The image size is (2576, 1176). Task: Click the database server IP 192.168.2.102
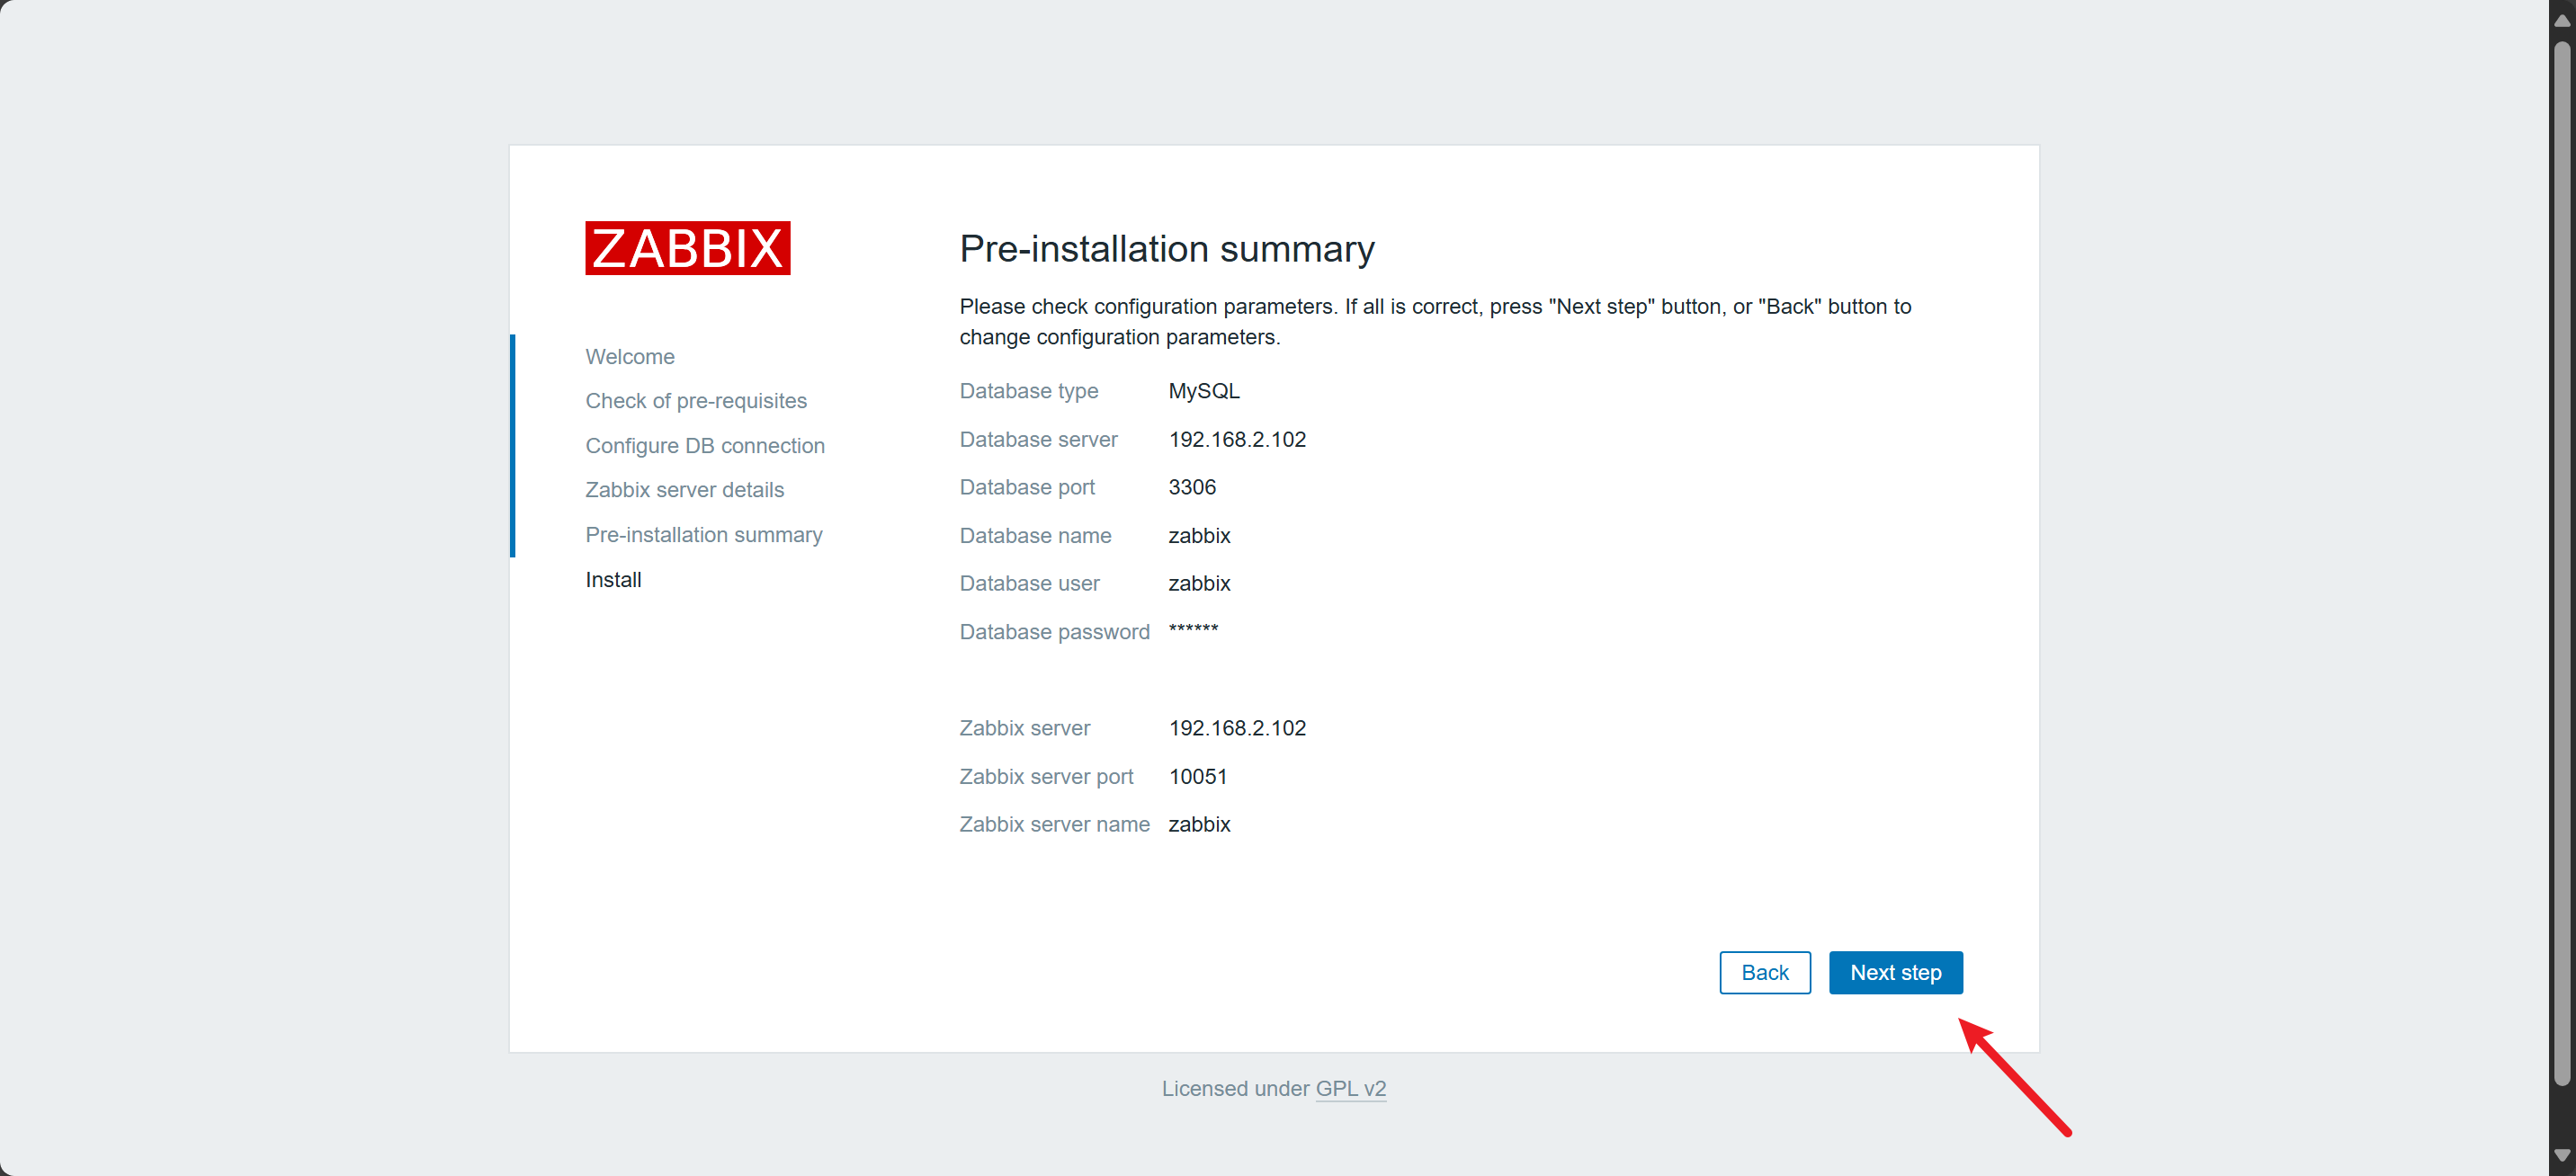(x=1236, y=440)
